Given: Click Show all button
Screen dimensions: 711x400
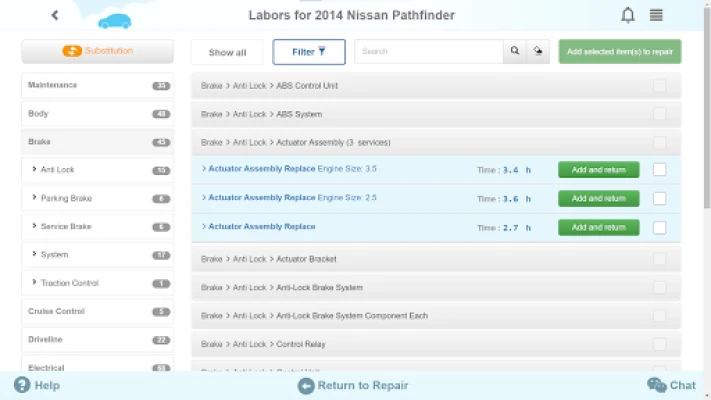Looking at the screenshot, I should (227, 52).
